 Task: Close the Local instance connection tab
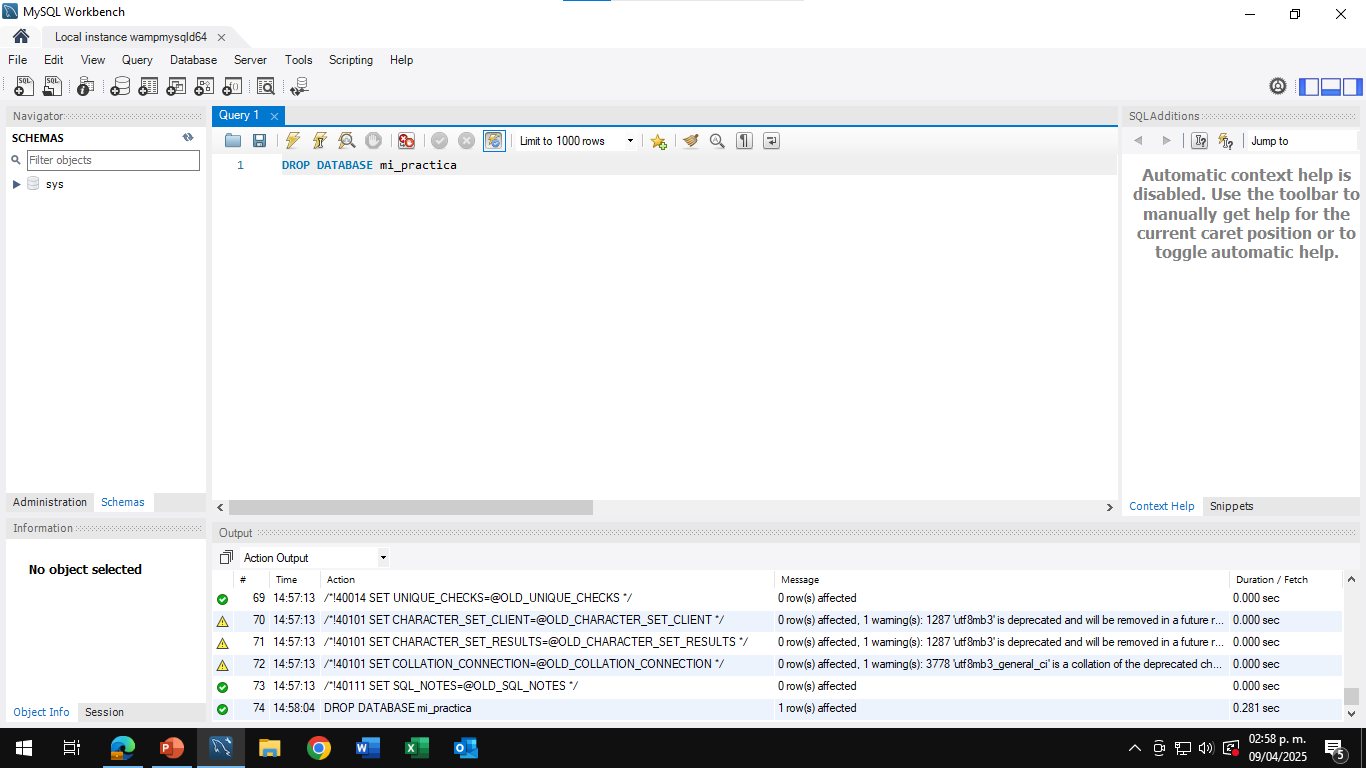click(221, 37)
